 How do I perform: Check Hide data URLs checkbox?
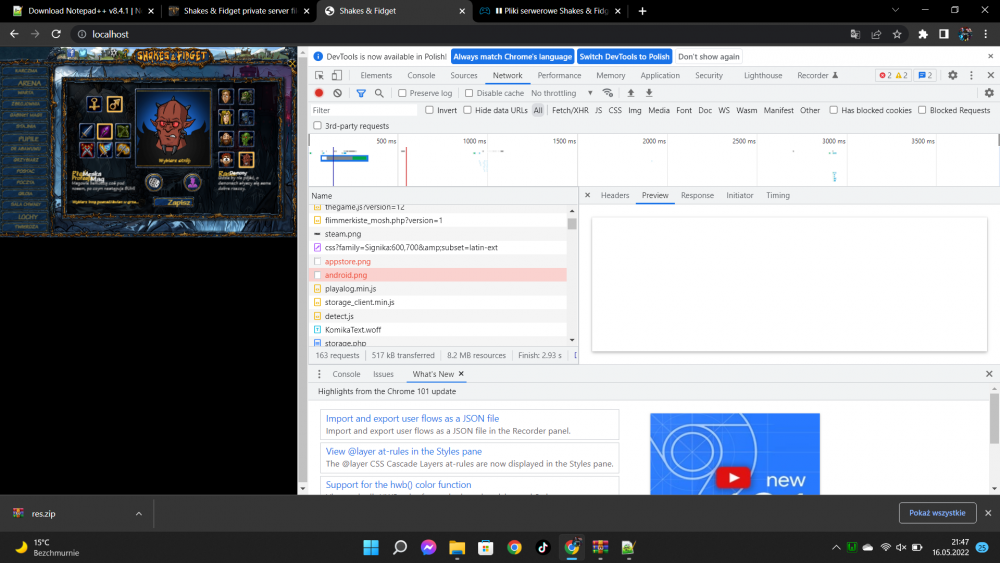(x=467, y=110)
